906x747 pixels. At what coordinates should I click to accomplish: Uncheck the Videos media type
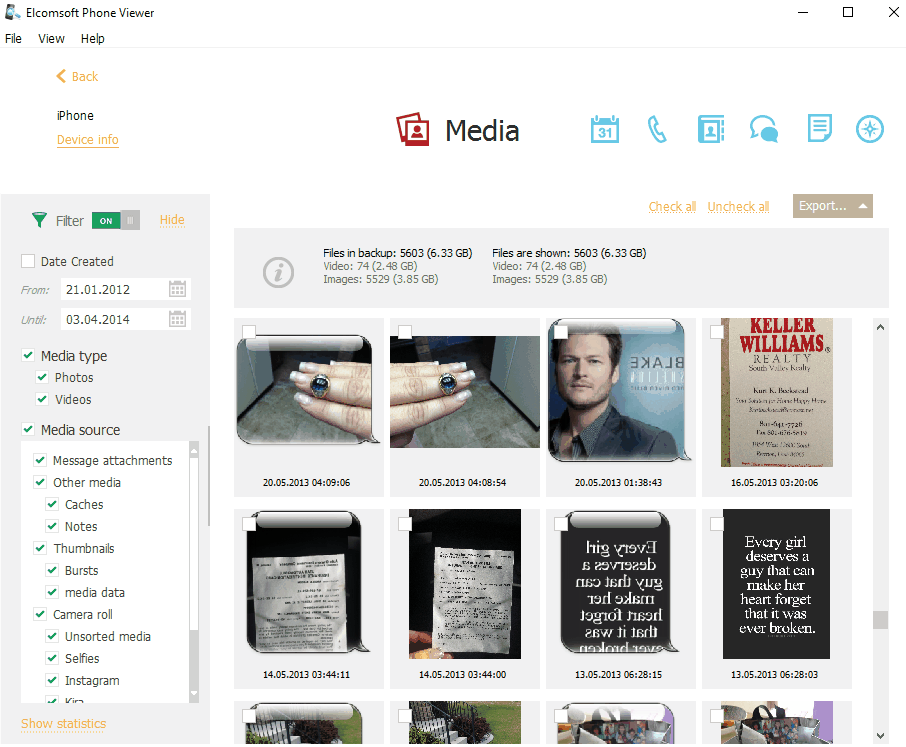point(42,400)
